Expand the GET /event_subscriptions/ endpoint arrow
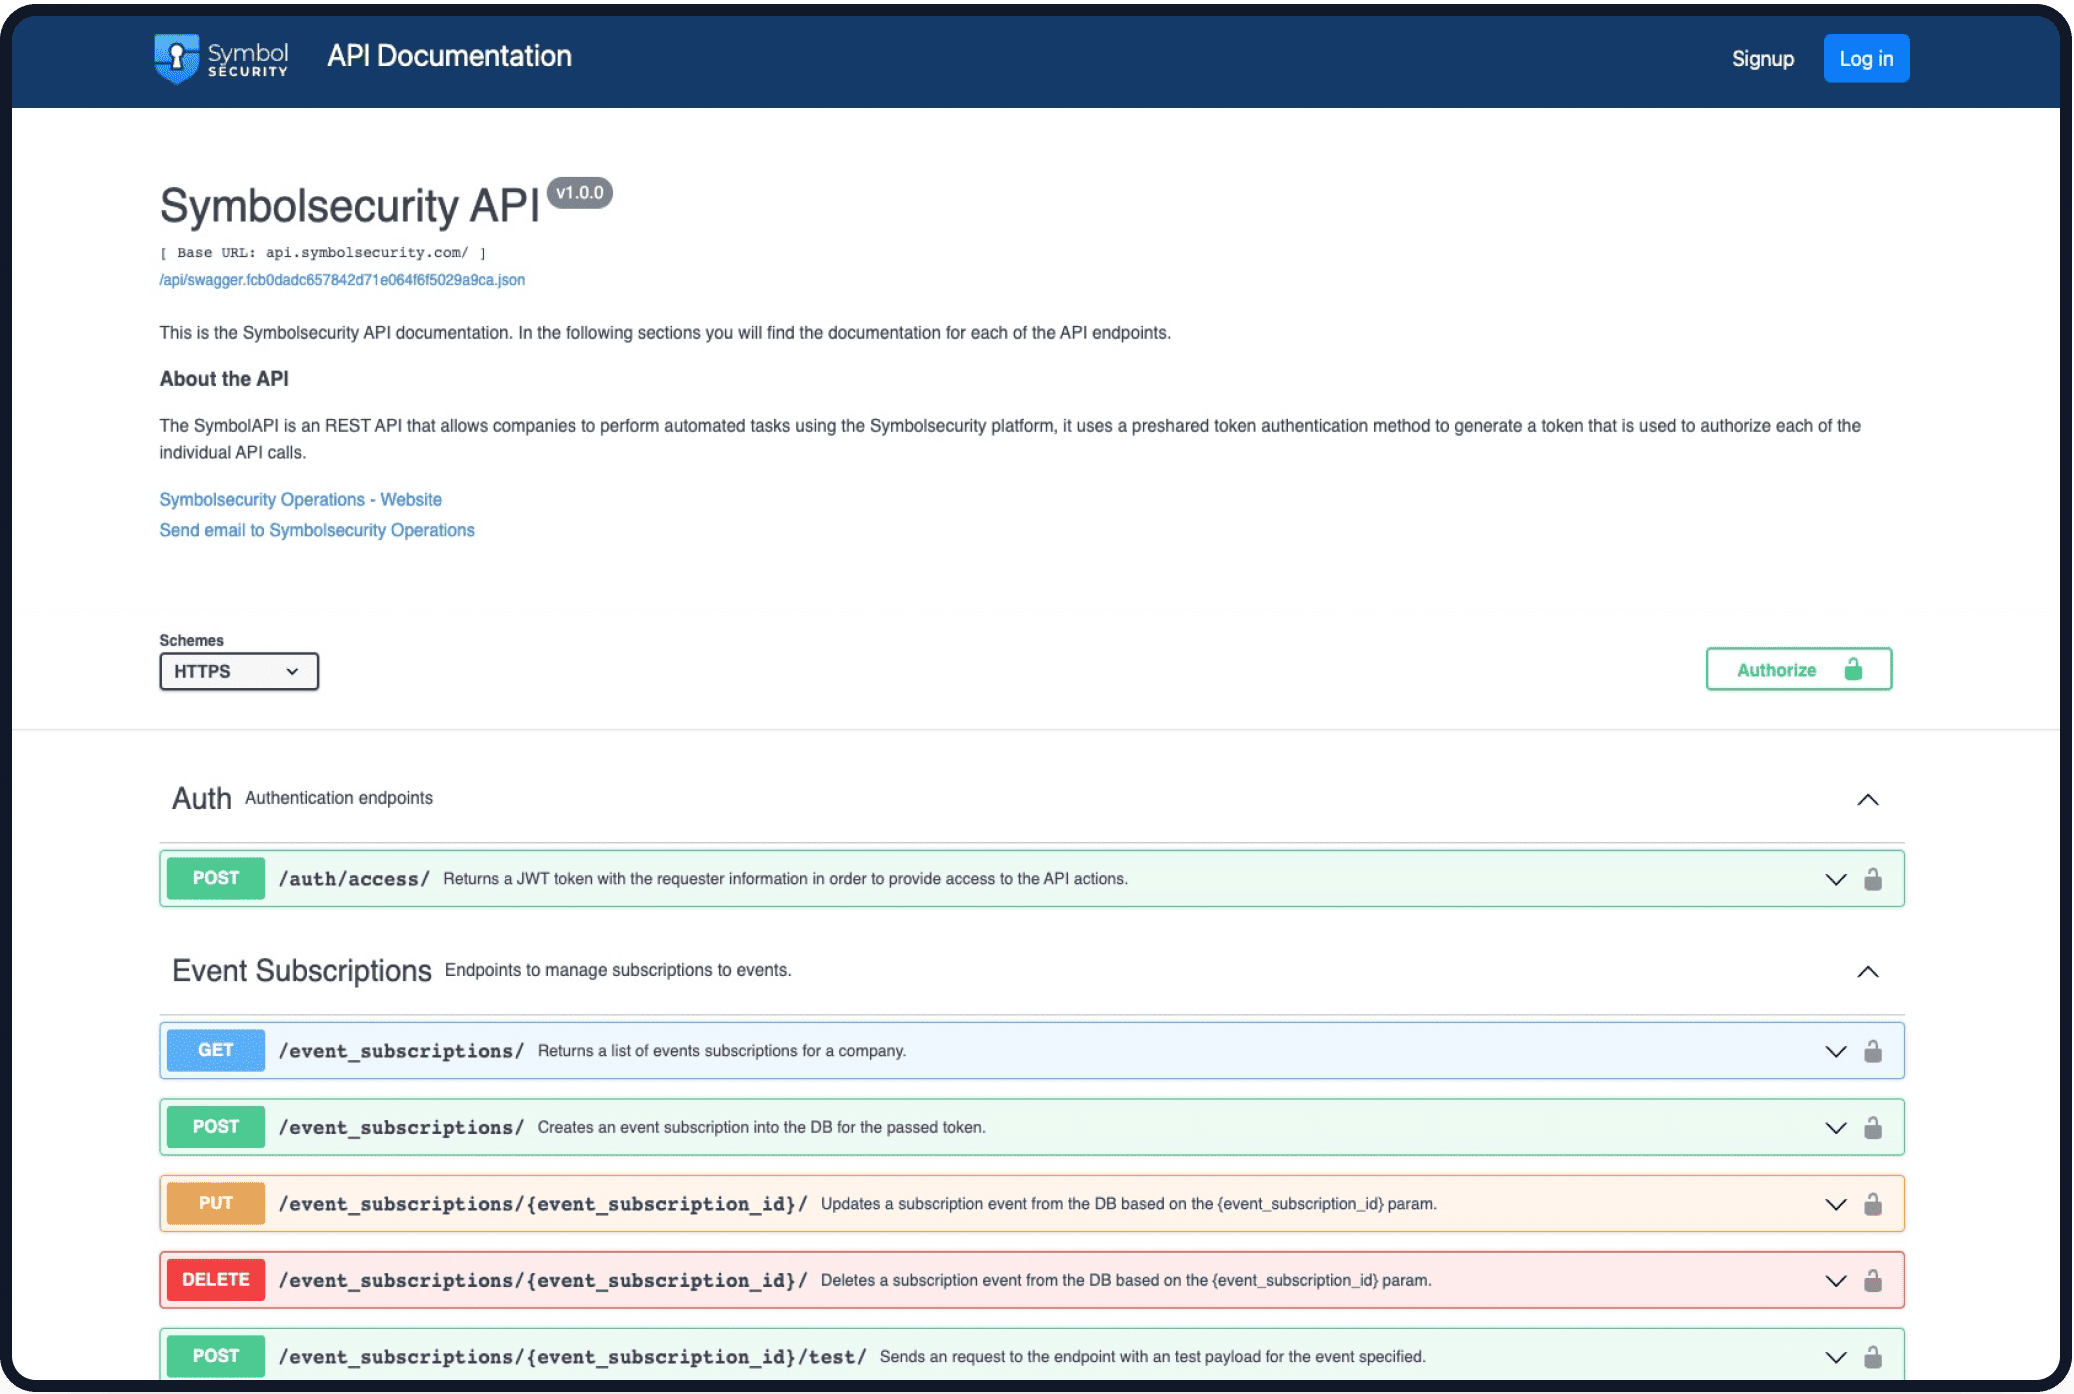The height and width of the screenshot is (1394, 2074). tap(1835, 1051)
